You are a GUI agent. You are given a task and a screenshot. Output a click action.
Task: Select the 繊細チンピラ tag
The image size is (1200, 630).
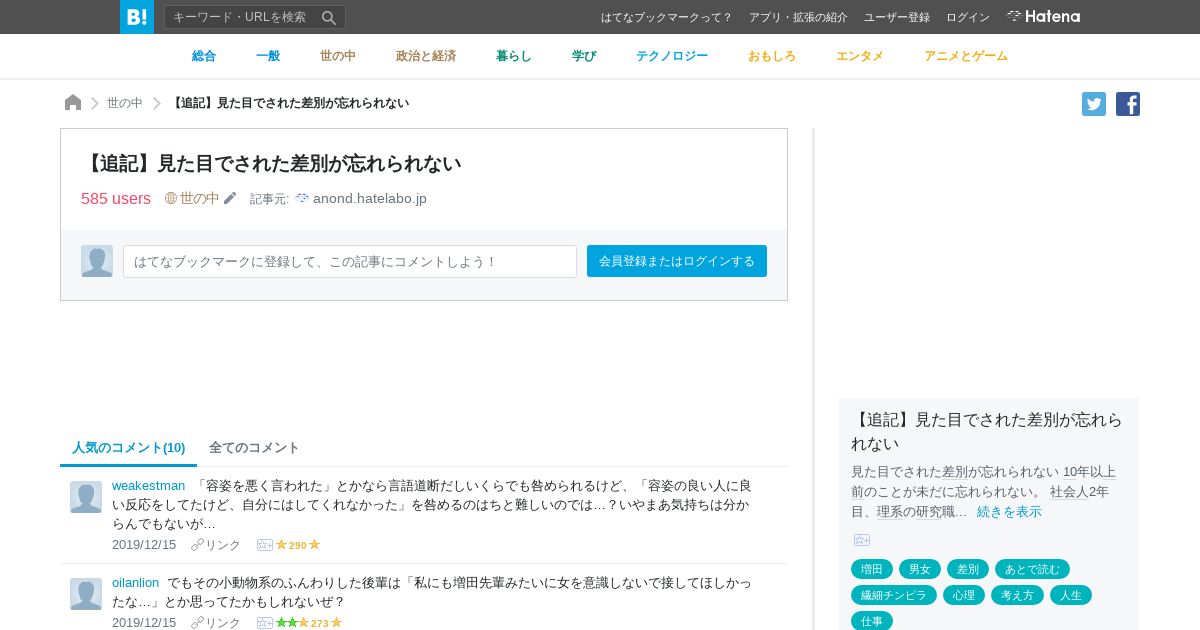pos(894,595)
